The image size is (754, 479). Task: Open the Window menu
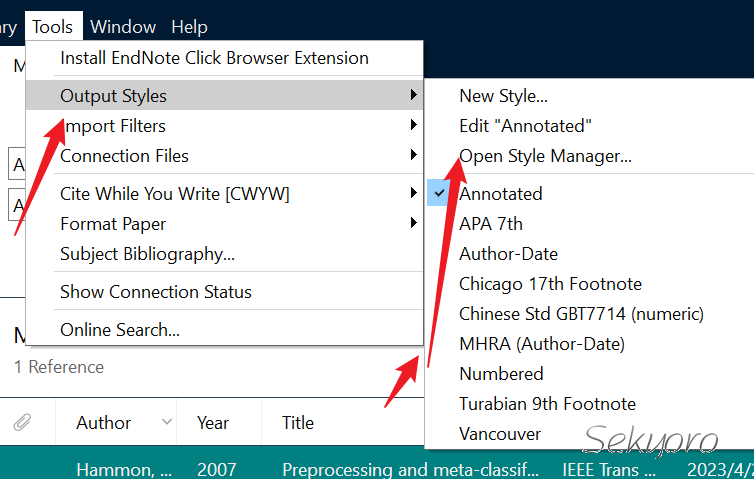(123, 27)
